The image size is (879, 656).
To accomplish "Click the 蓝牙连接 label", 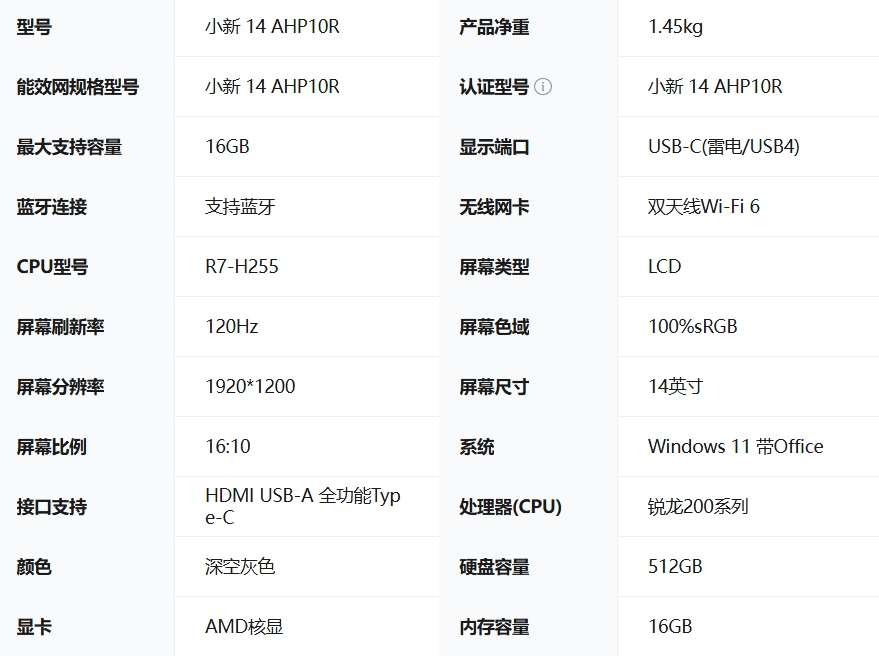I will click(52, 207).
